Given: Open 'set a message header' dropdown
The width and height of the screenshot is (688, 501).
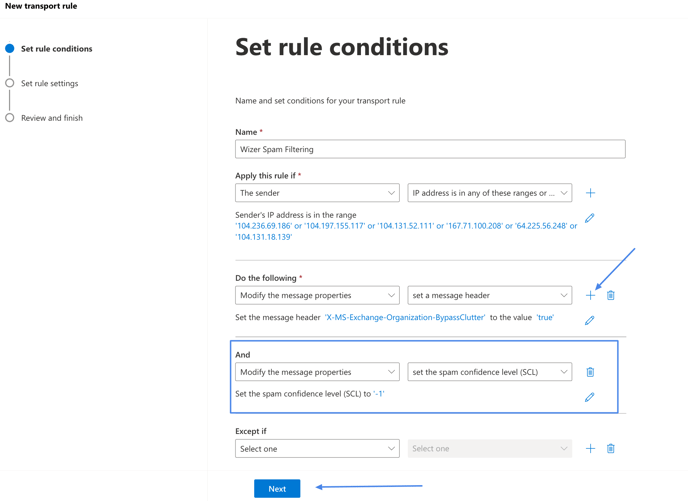Looking at the screenshot, I should click(x=490, y=295).
